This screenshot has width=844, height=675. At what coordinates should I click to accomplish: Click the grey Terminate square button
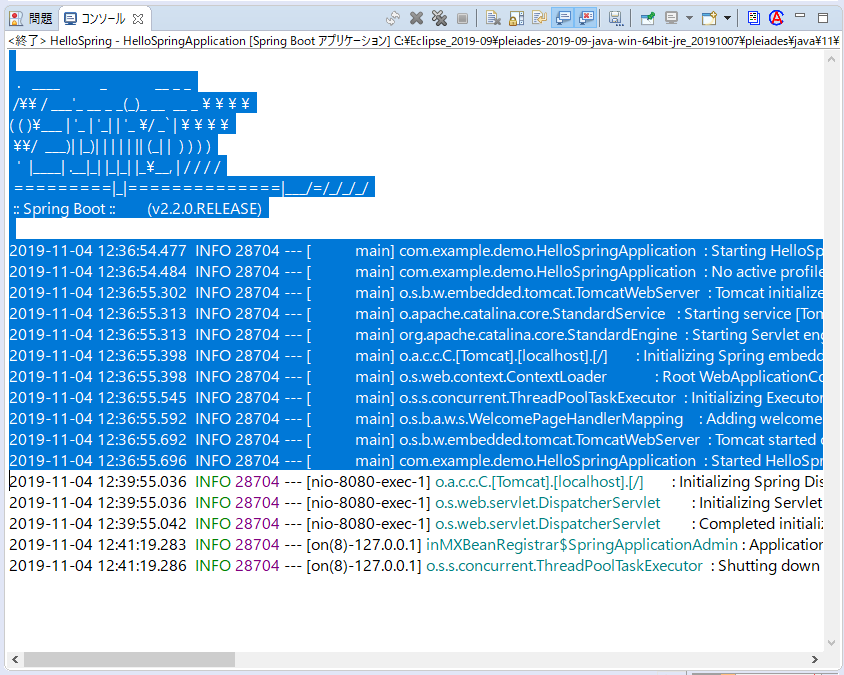462,19
